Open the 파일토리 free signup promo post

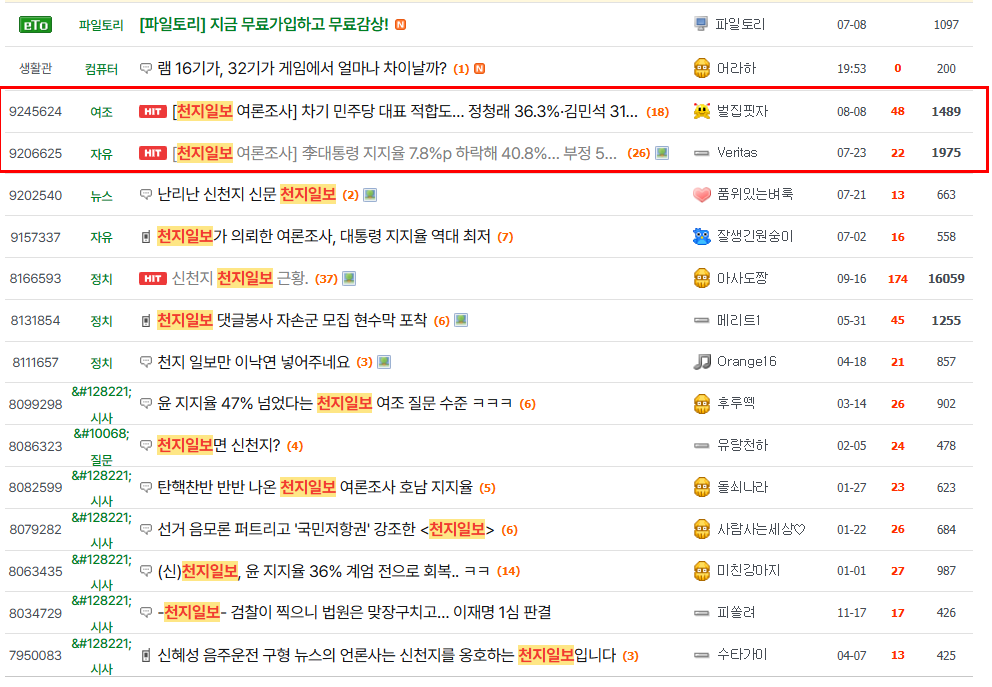tap(264, 25)
